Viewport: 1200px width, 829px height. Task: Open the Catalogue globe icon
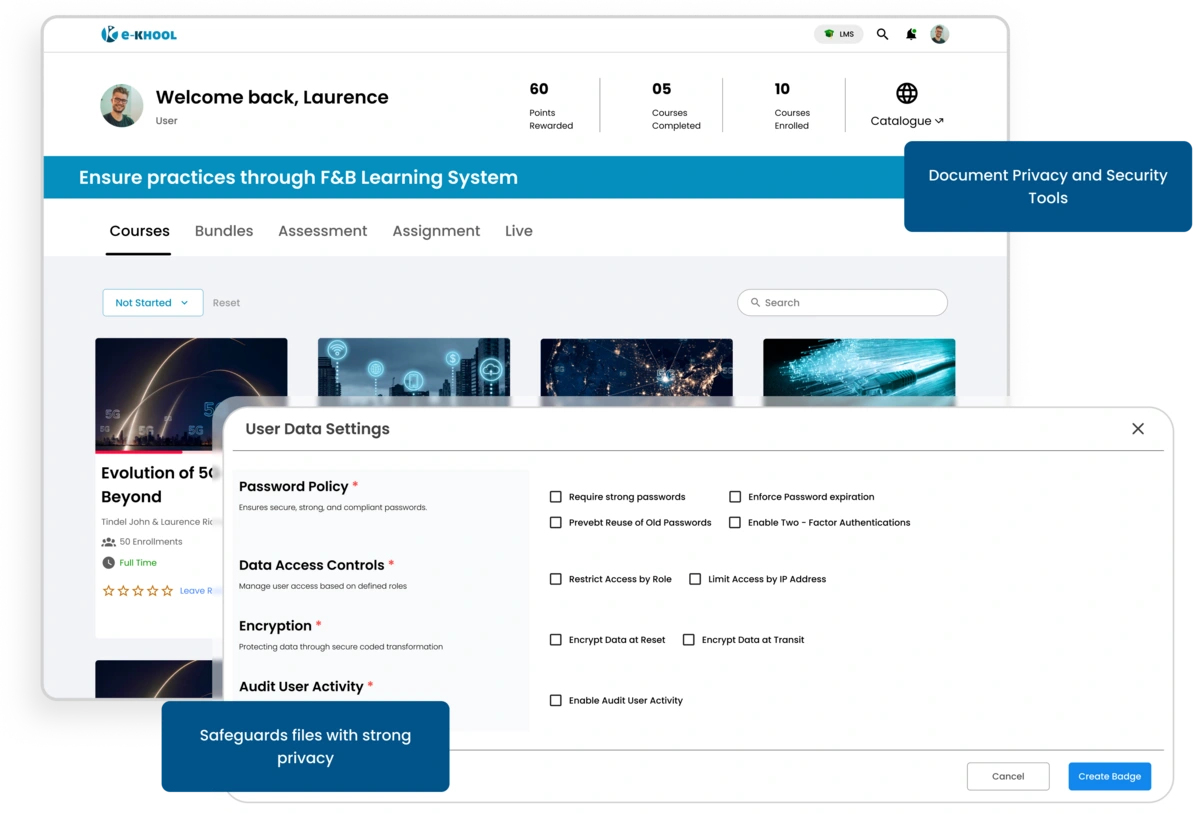pos(906,93)
